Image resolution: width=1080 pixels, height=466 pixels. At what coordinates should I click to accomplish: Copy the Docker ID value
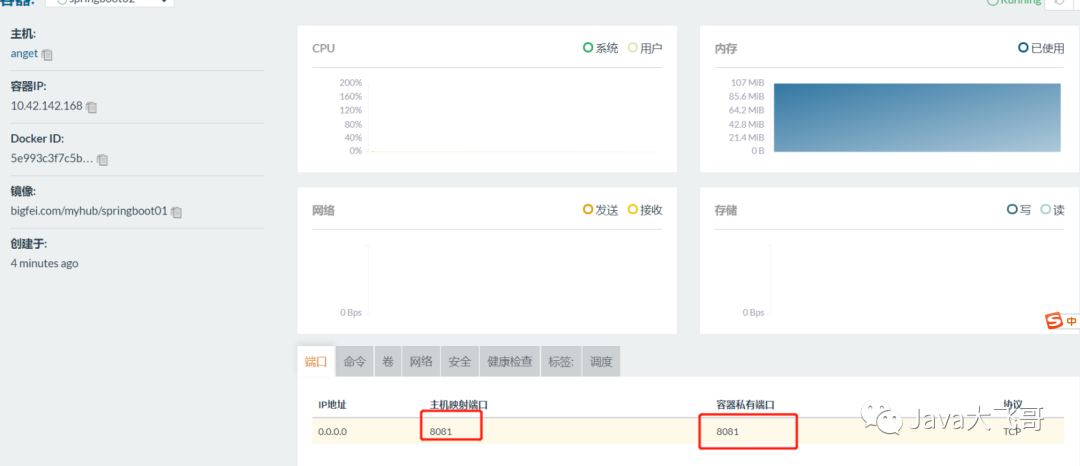click(103, 159)
